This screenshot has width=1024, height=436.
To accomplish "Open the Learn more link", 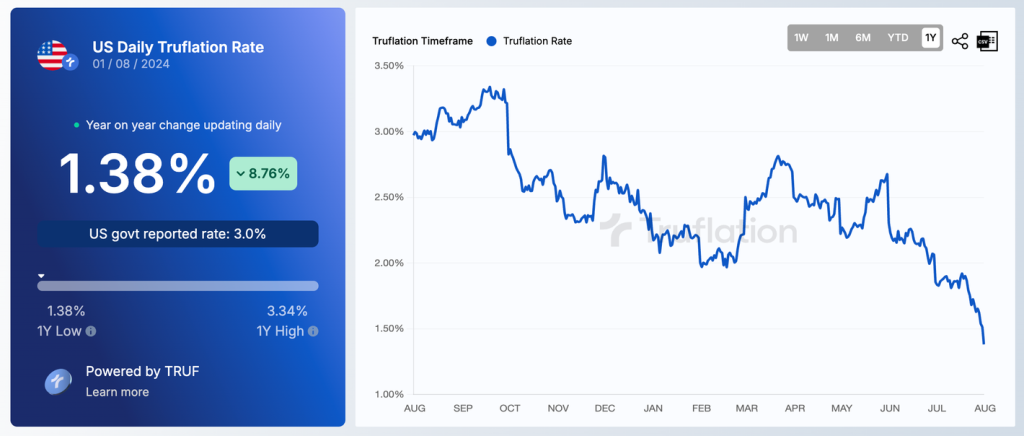I will pos(117,392).
